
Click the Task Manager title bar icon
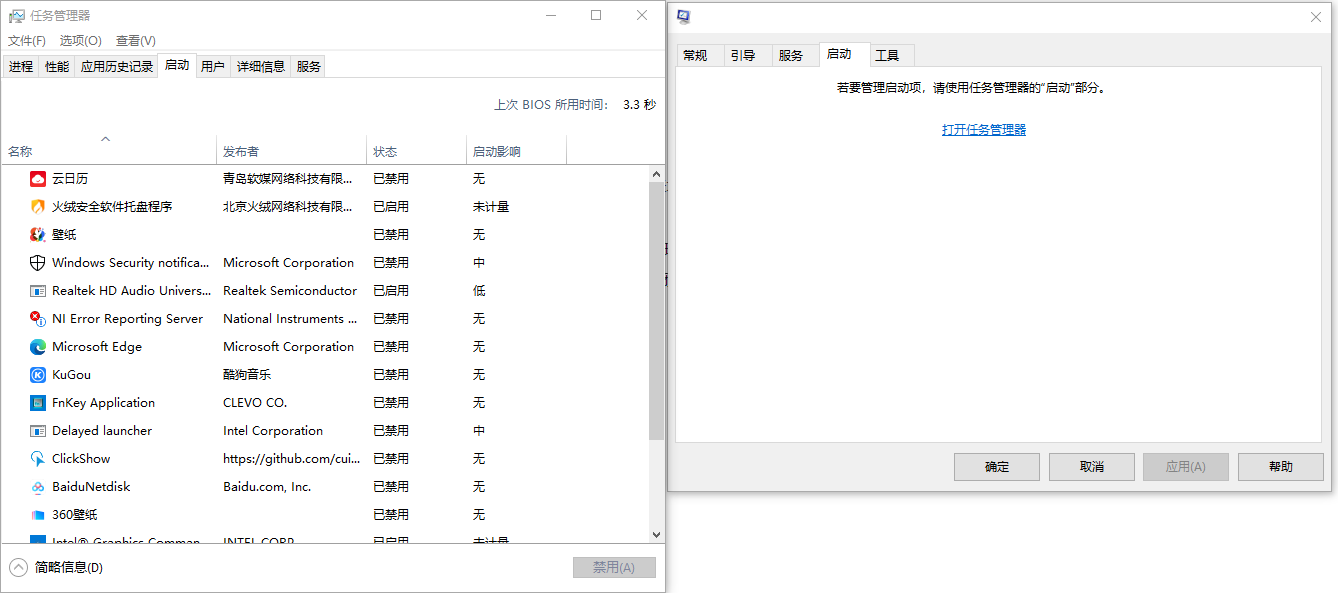[x=17, y=16]
